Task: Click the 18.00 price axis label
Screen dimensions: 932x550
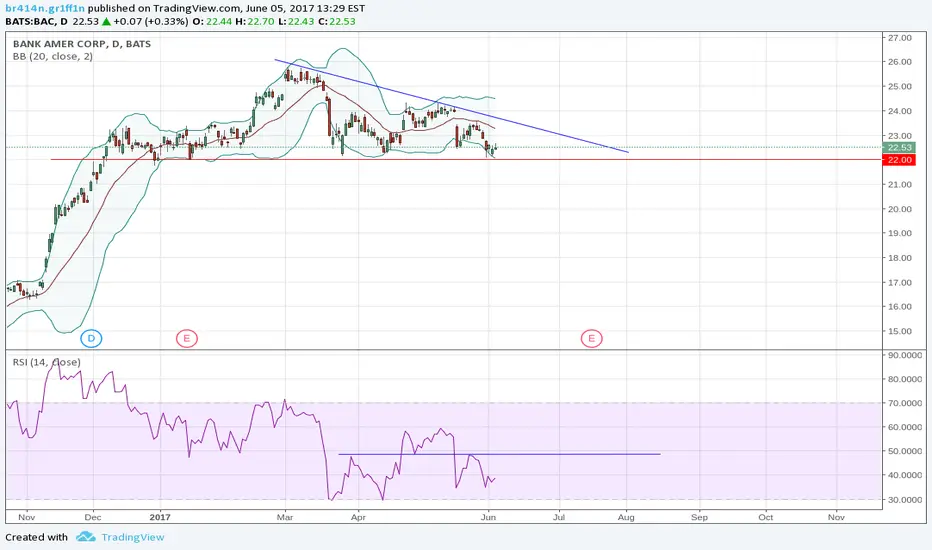Action: [x=899, y=257]
